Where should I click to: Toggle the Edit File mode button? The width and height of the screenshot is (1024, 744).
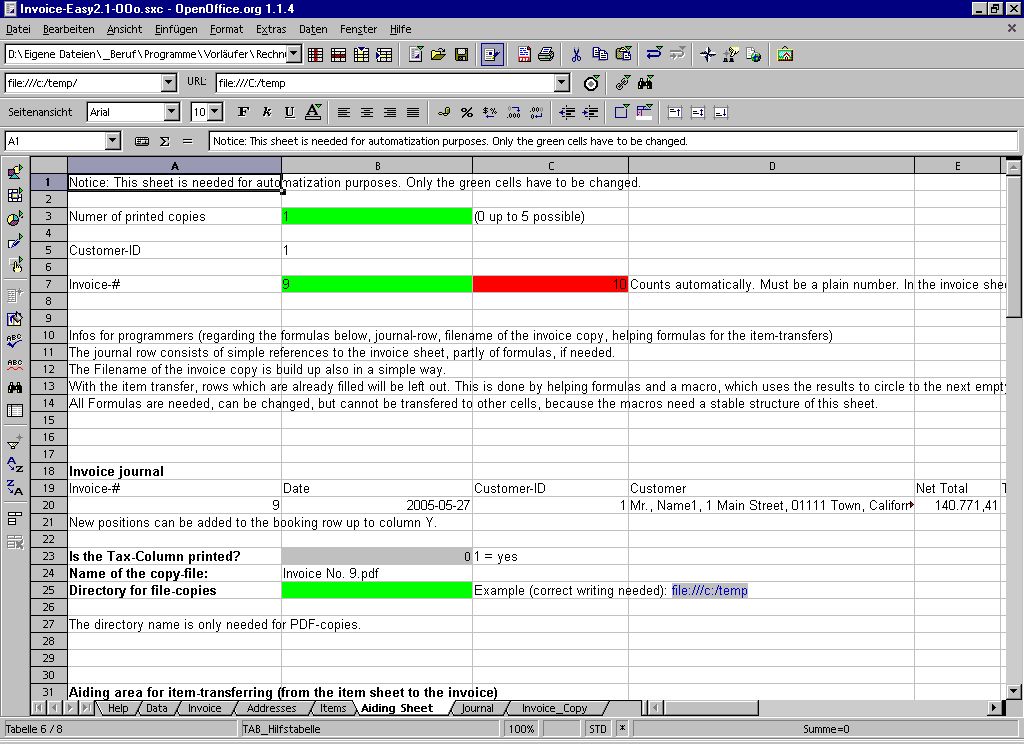click(491, 54)
